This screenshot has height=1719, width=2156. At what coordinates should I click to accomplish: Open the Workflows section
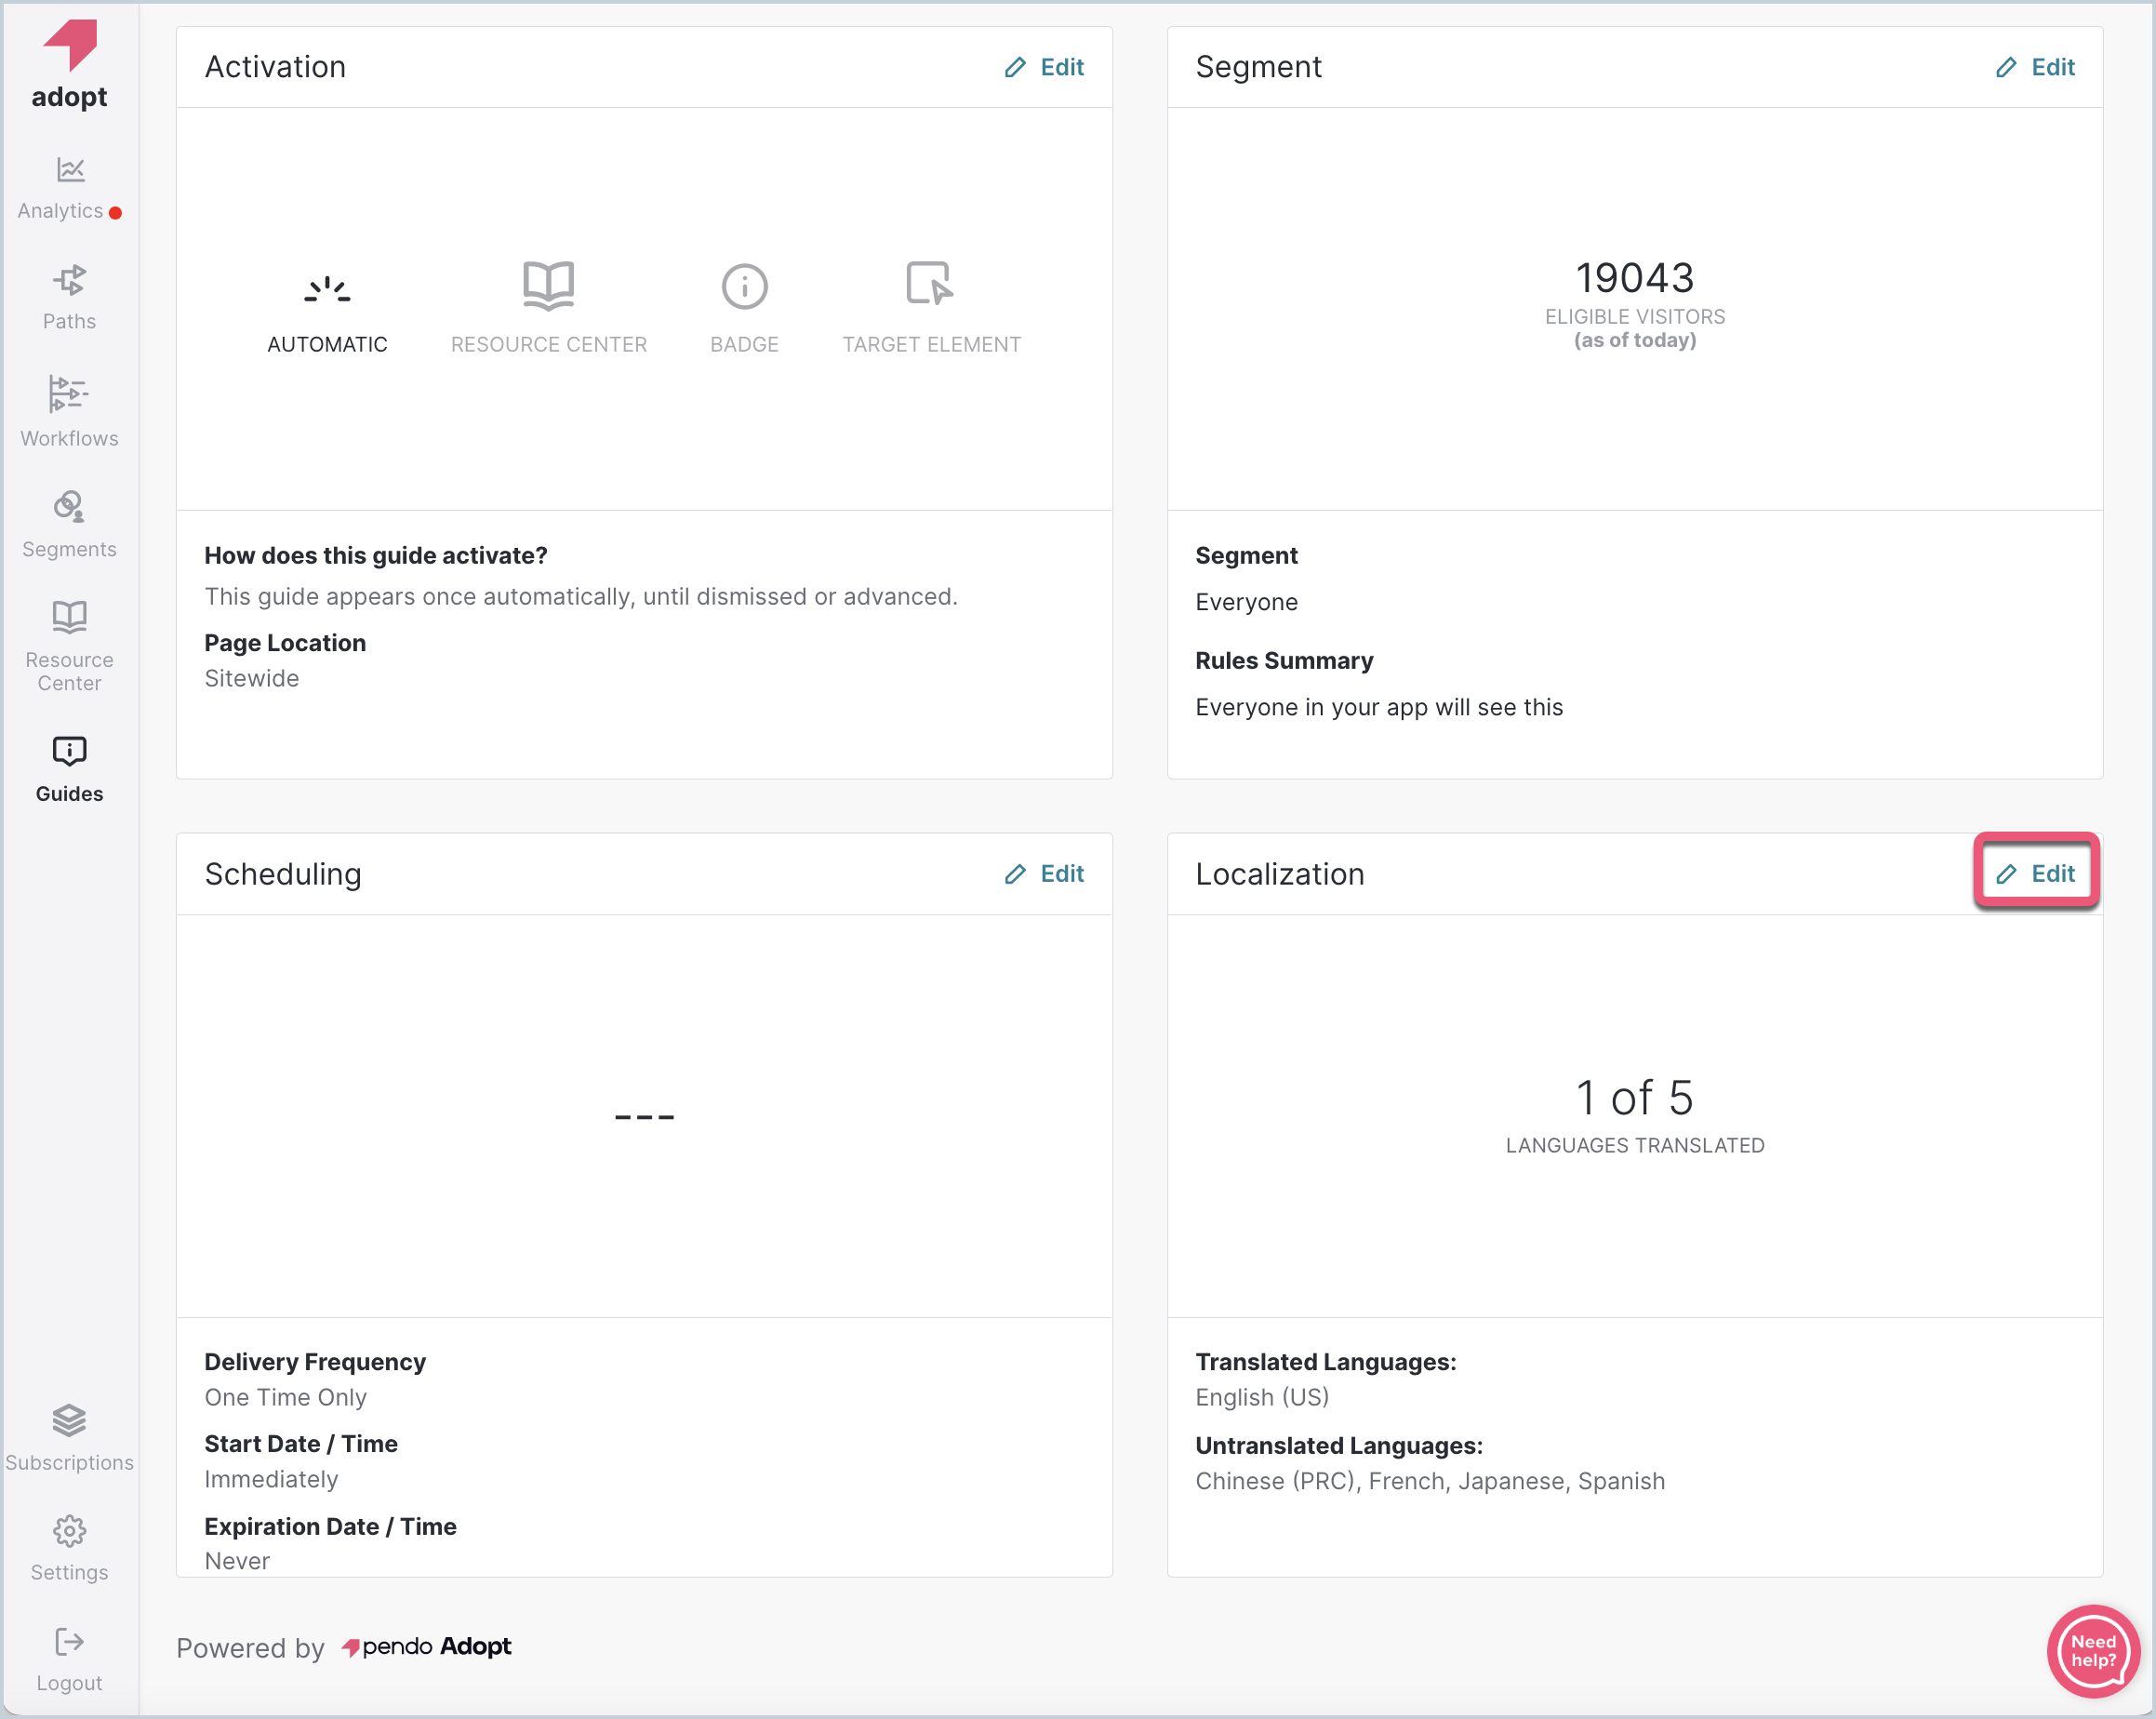coord(69,411)
